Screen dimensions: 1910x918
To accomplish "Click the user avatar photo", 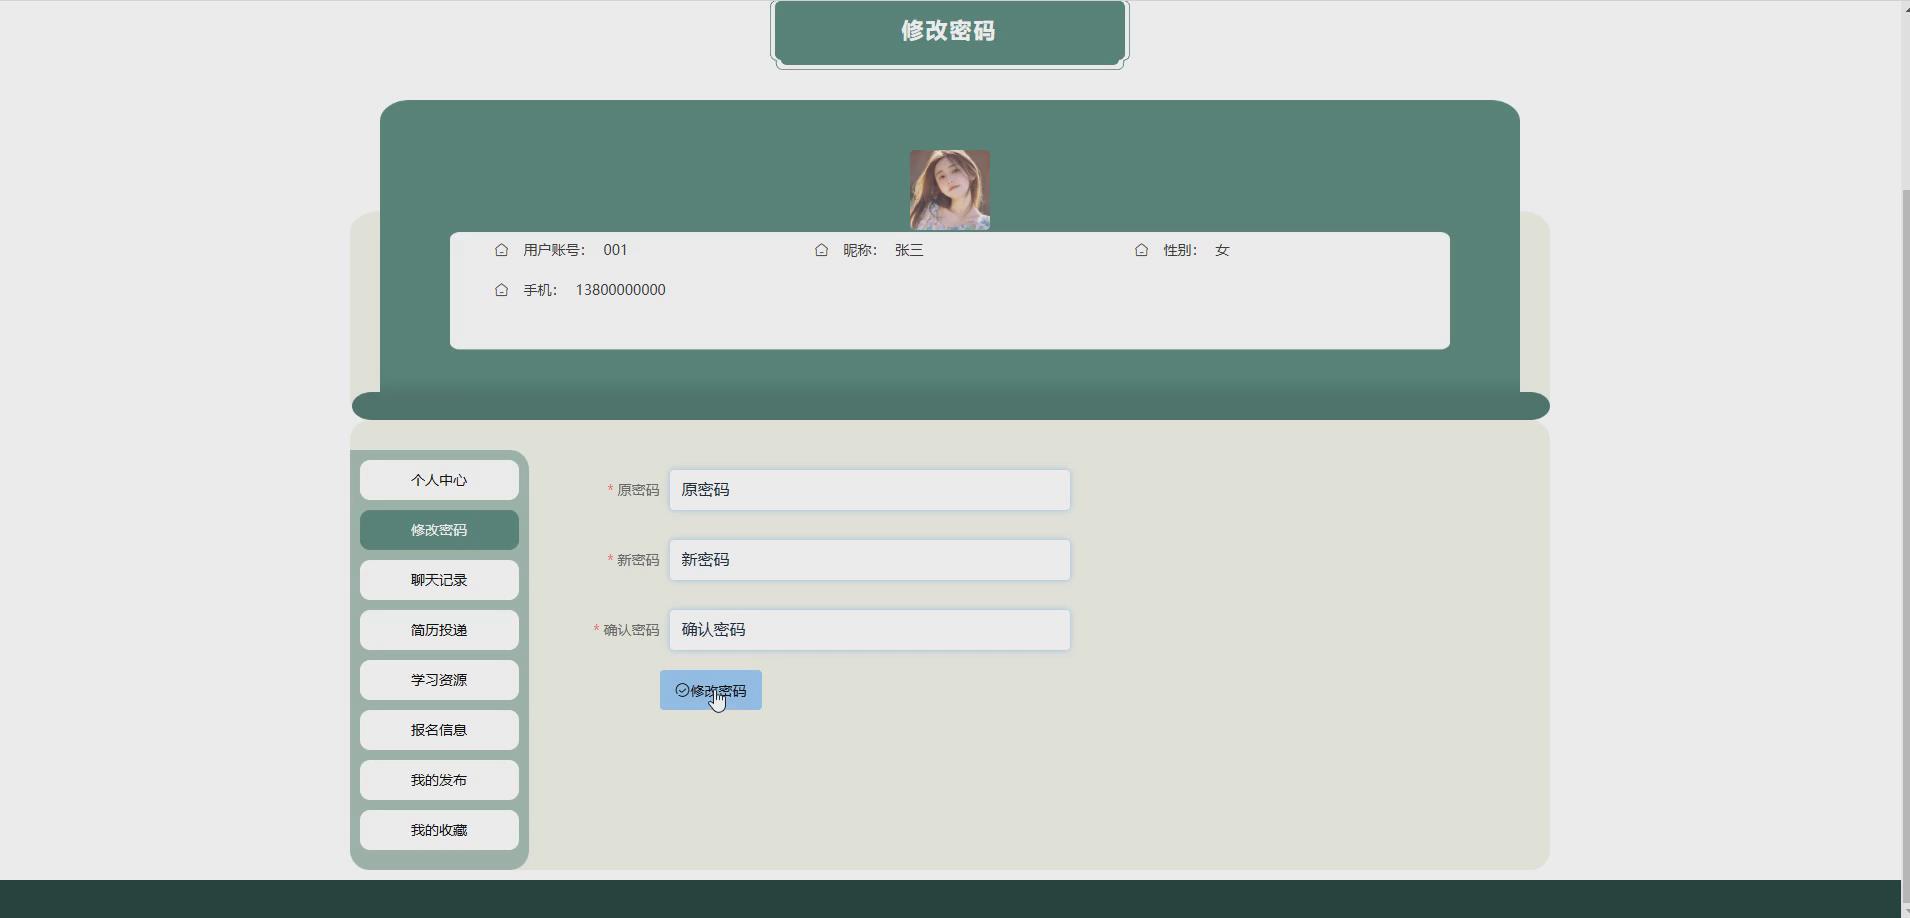I will point(948,189).
